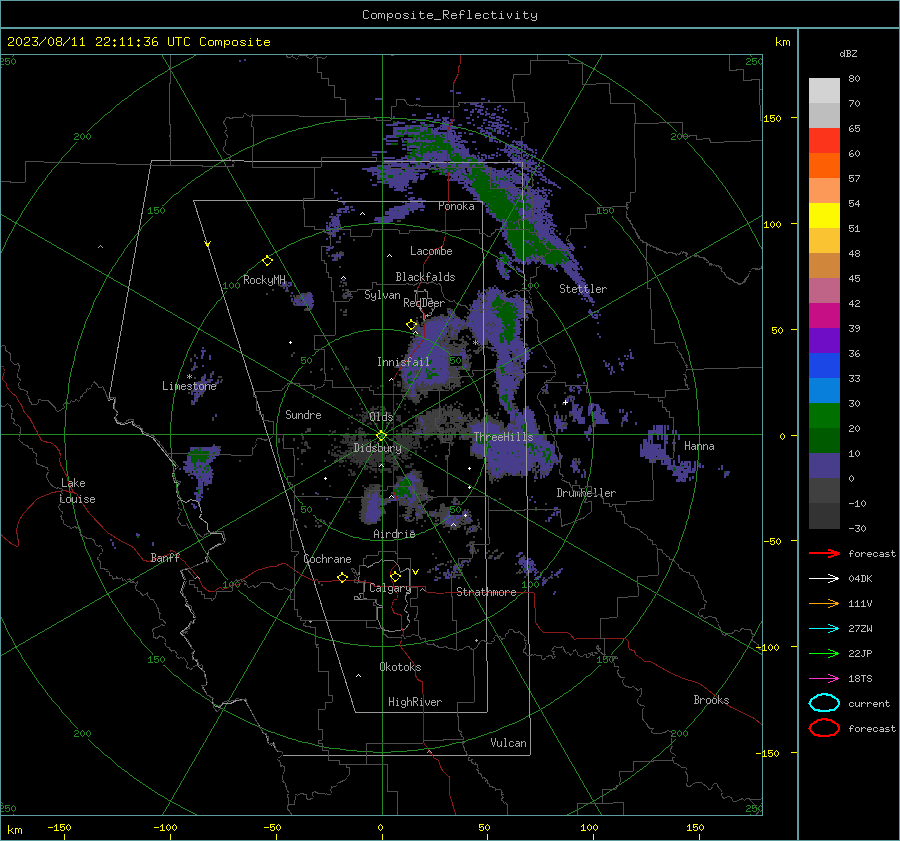This screenshot has height=841, width=900.
Task: Click the yellow diamond at the radar center near Olds
Action: pyautogui.click(x=382, y=436)
